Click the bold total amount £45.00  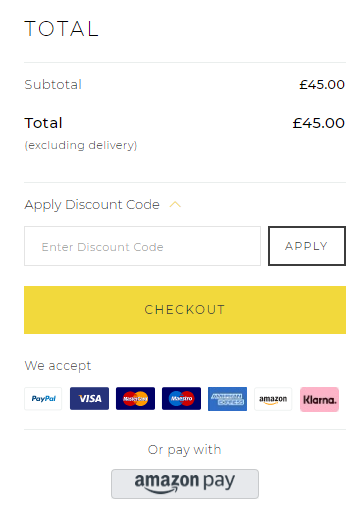point(318,123)
